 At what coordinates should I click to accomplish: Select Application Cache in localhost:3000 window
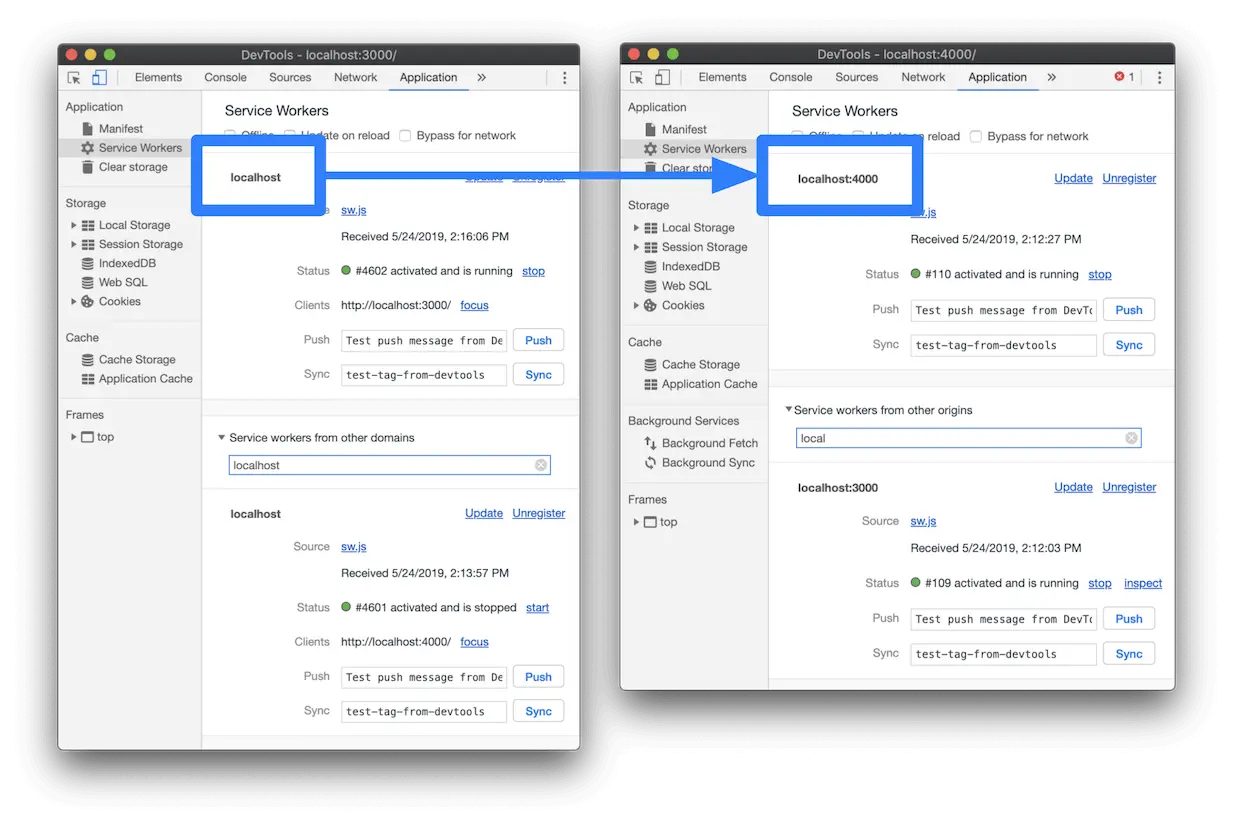pos(145,378)
